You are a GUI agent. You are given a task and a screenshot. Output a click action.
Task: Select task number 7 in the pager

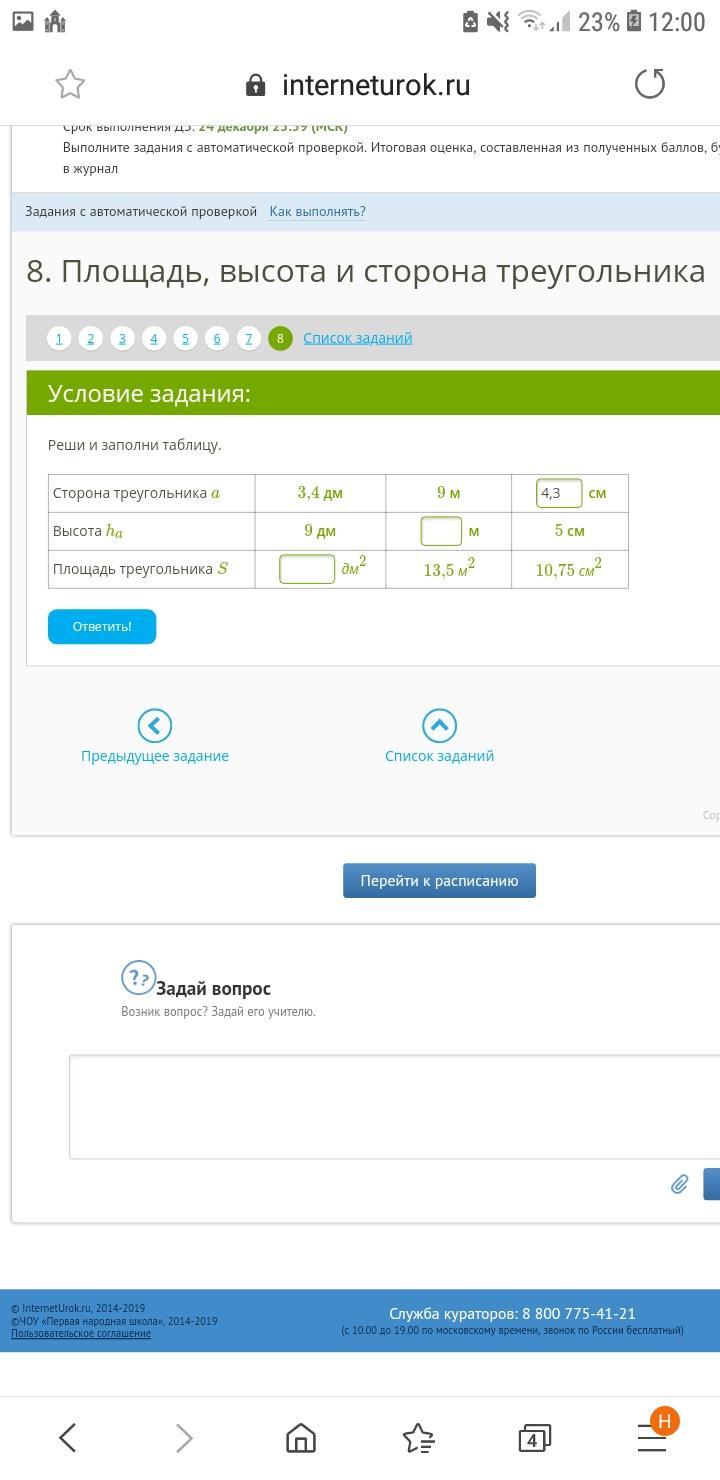[x=248, y=338]
